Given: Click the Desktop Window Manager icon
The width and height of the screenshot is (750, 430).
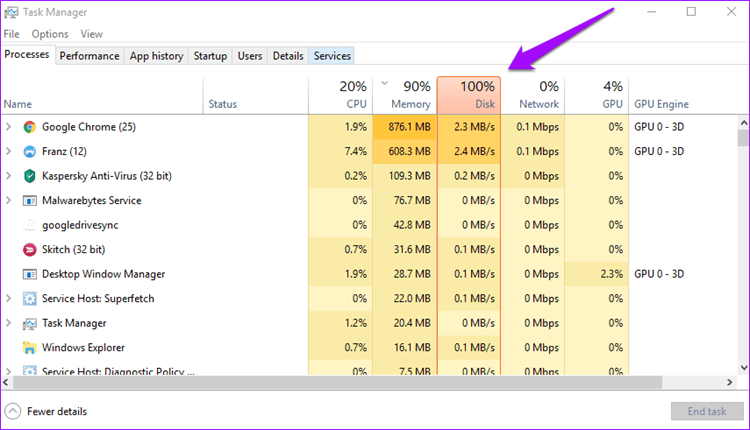Looking at the screenshot, I should click(x=30, y=275).
